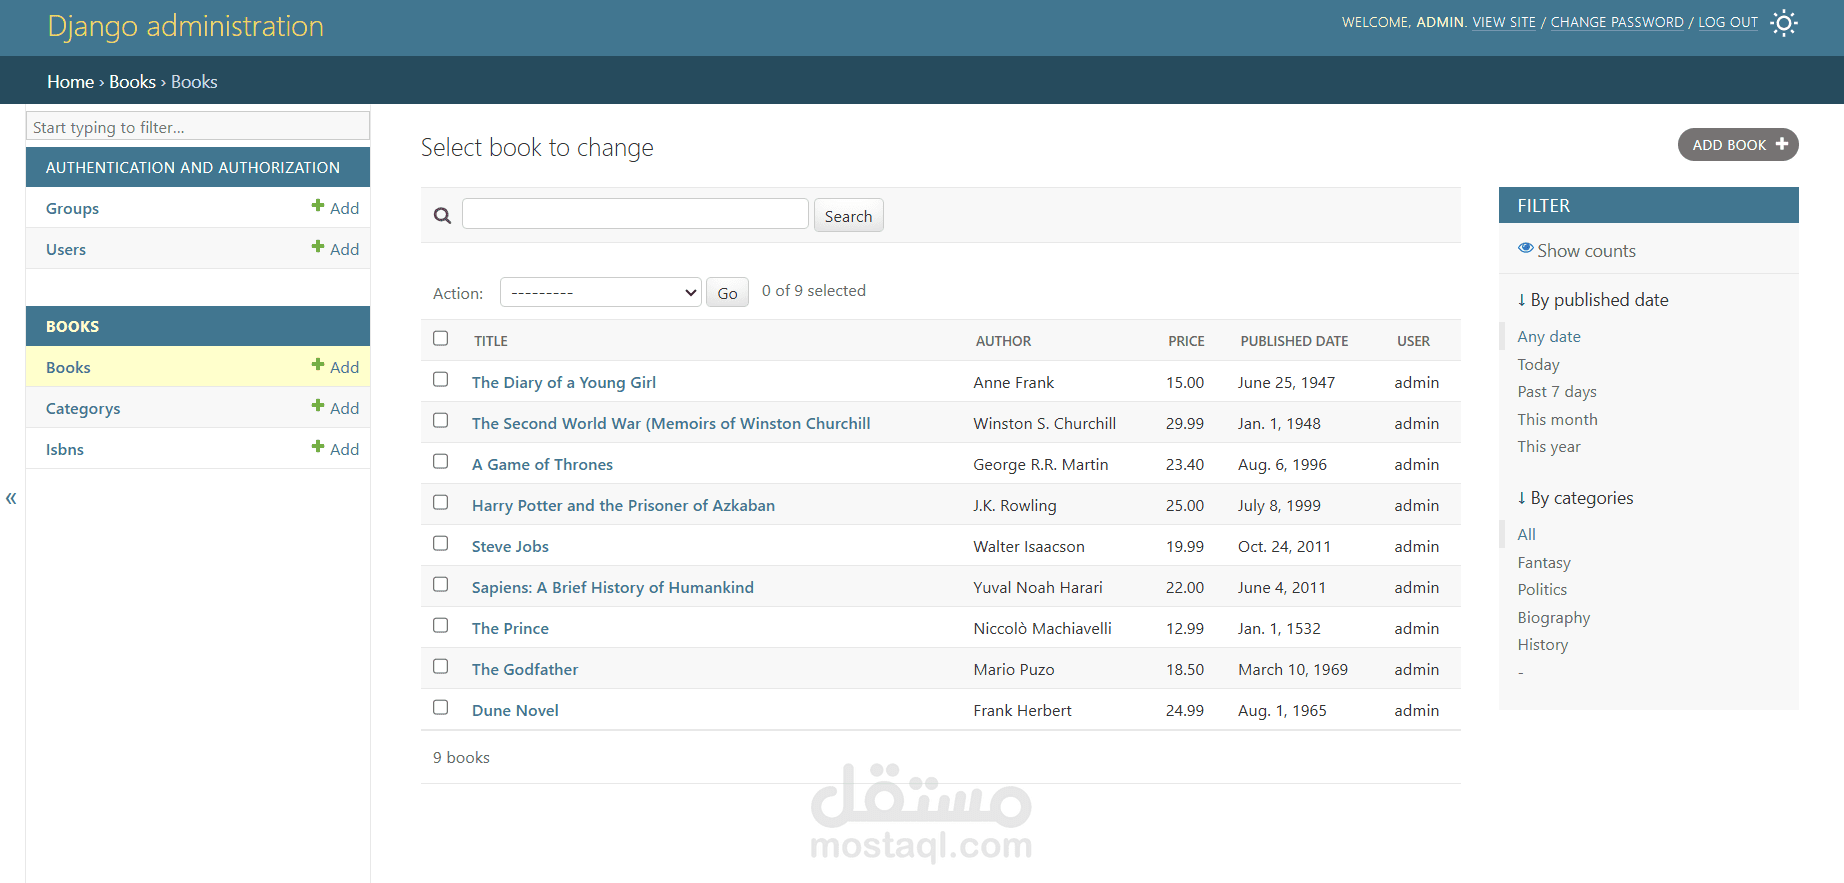Select the Sapiens row checkbox
1844x883 pixels.
[x=440, y=584]
